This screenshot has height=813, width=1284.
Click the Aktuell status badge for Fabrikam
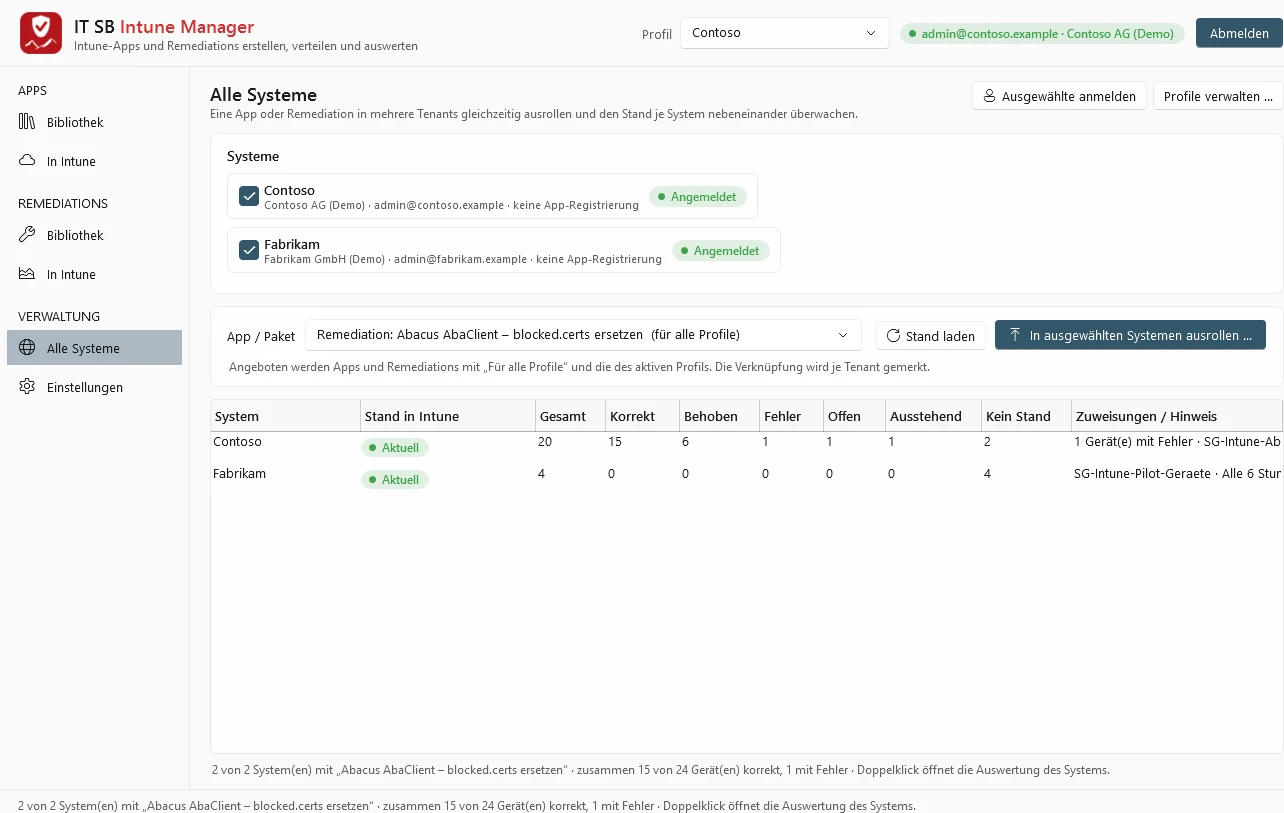395,480
